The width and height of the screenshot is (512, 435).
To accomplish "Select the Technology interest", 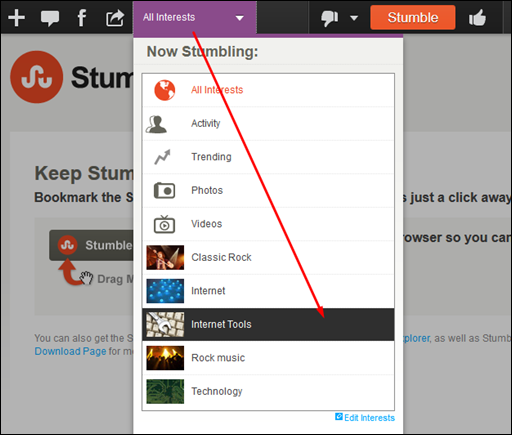I will tap(268, 392).
